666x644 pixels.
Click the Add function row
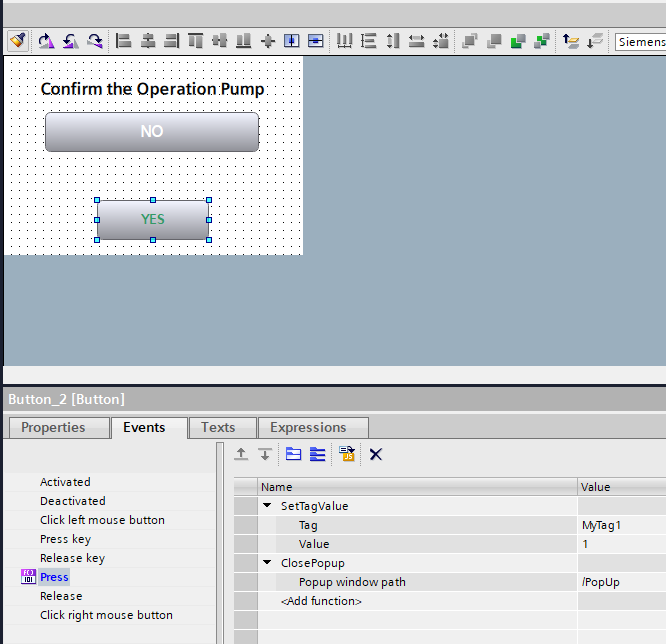point(321,601)
